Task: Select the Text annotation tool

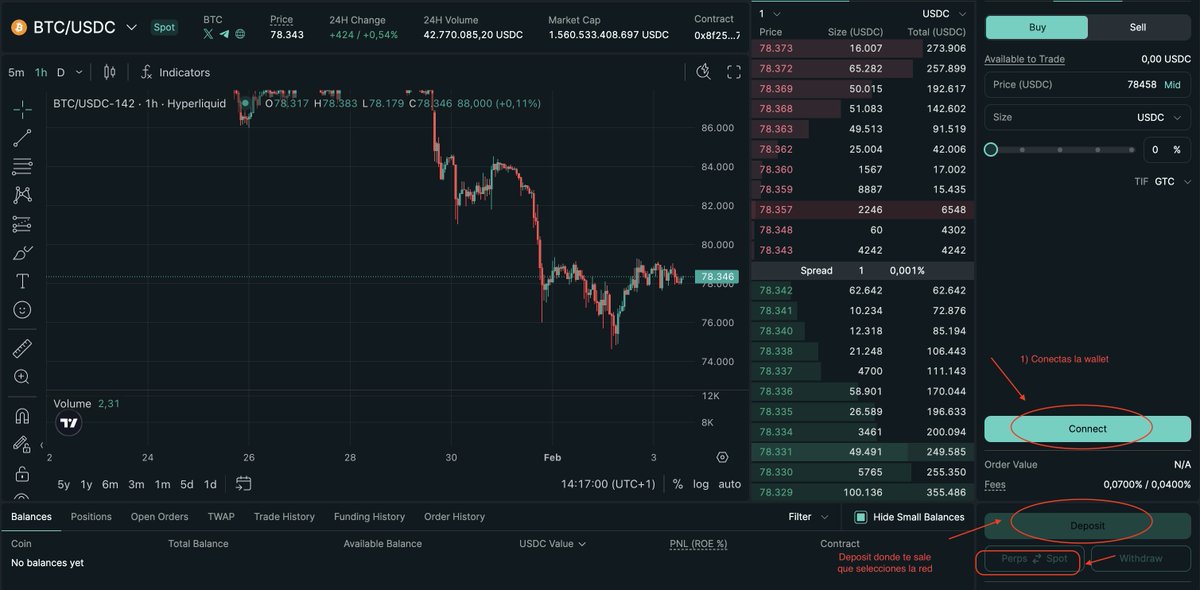Action: pyautogui.click(x=22, y=281)
